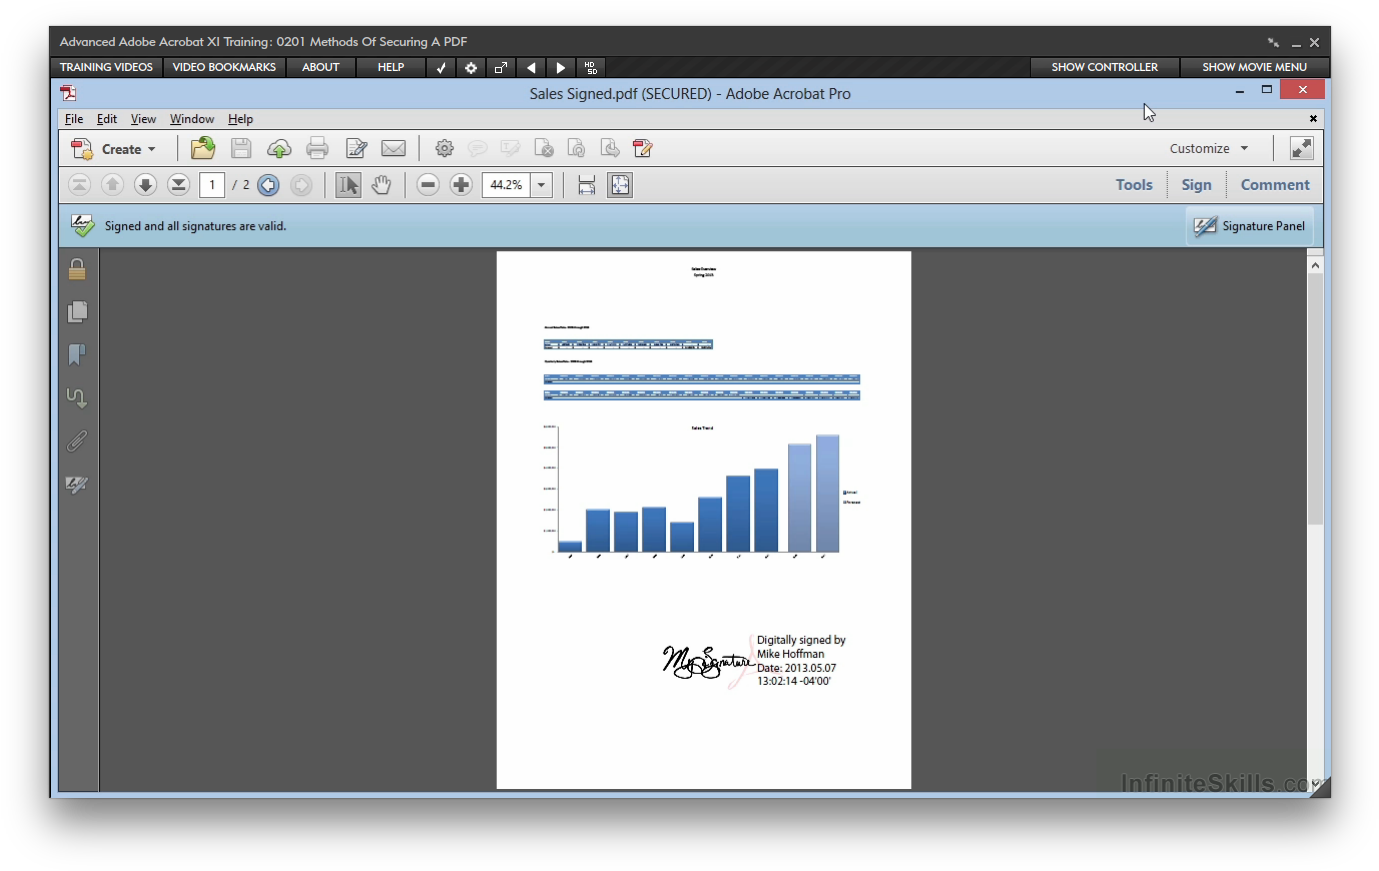Open the Security Settings padlock panel
This screenshot has height=871, width=1379.
click(77, 269)
